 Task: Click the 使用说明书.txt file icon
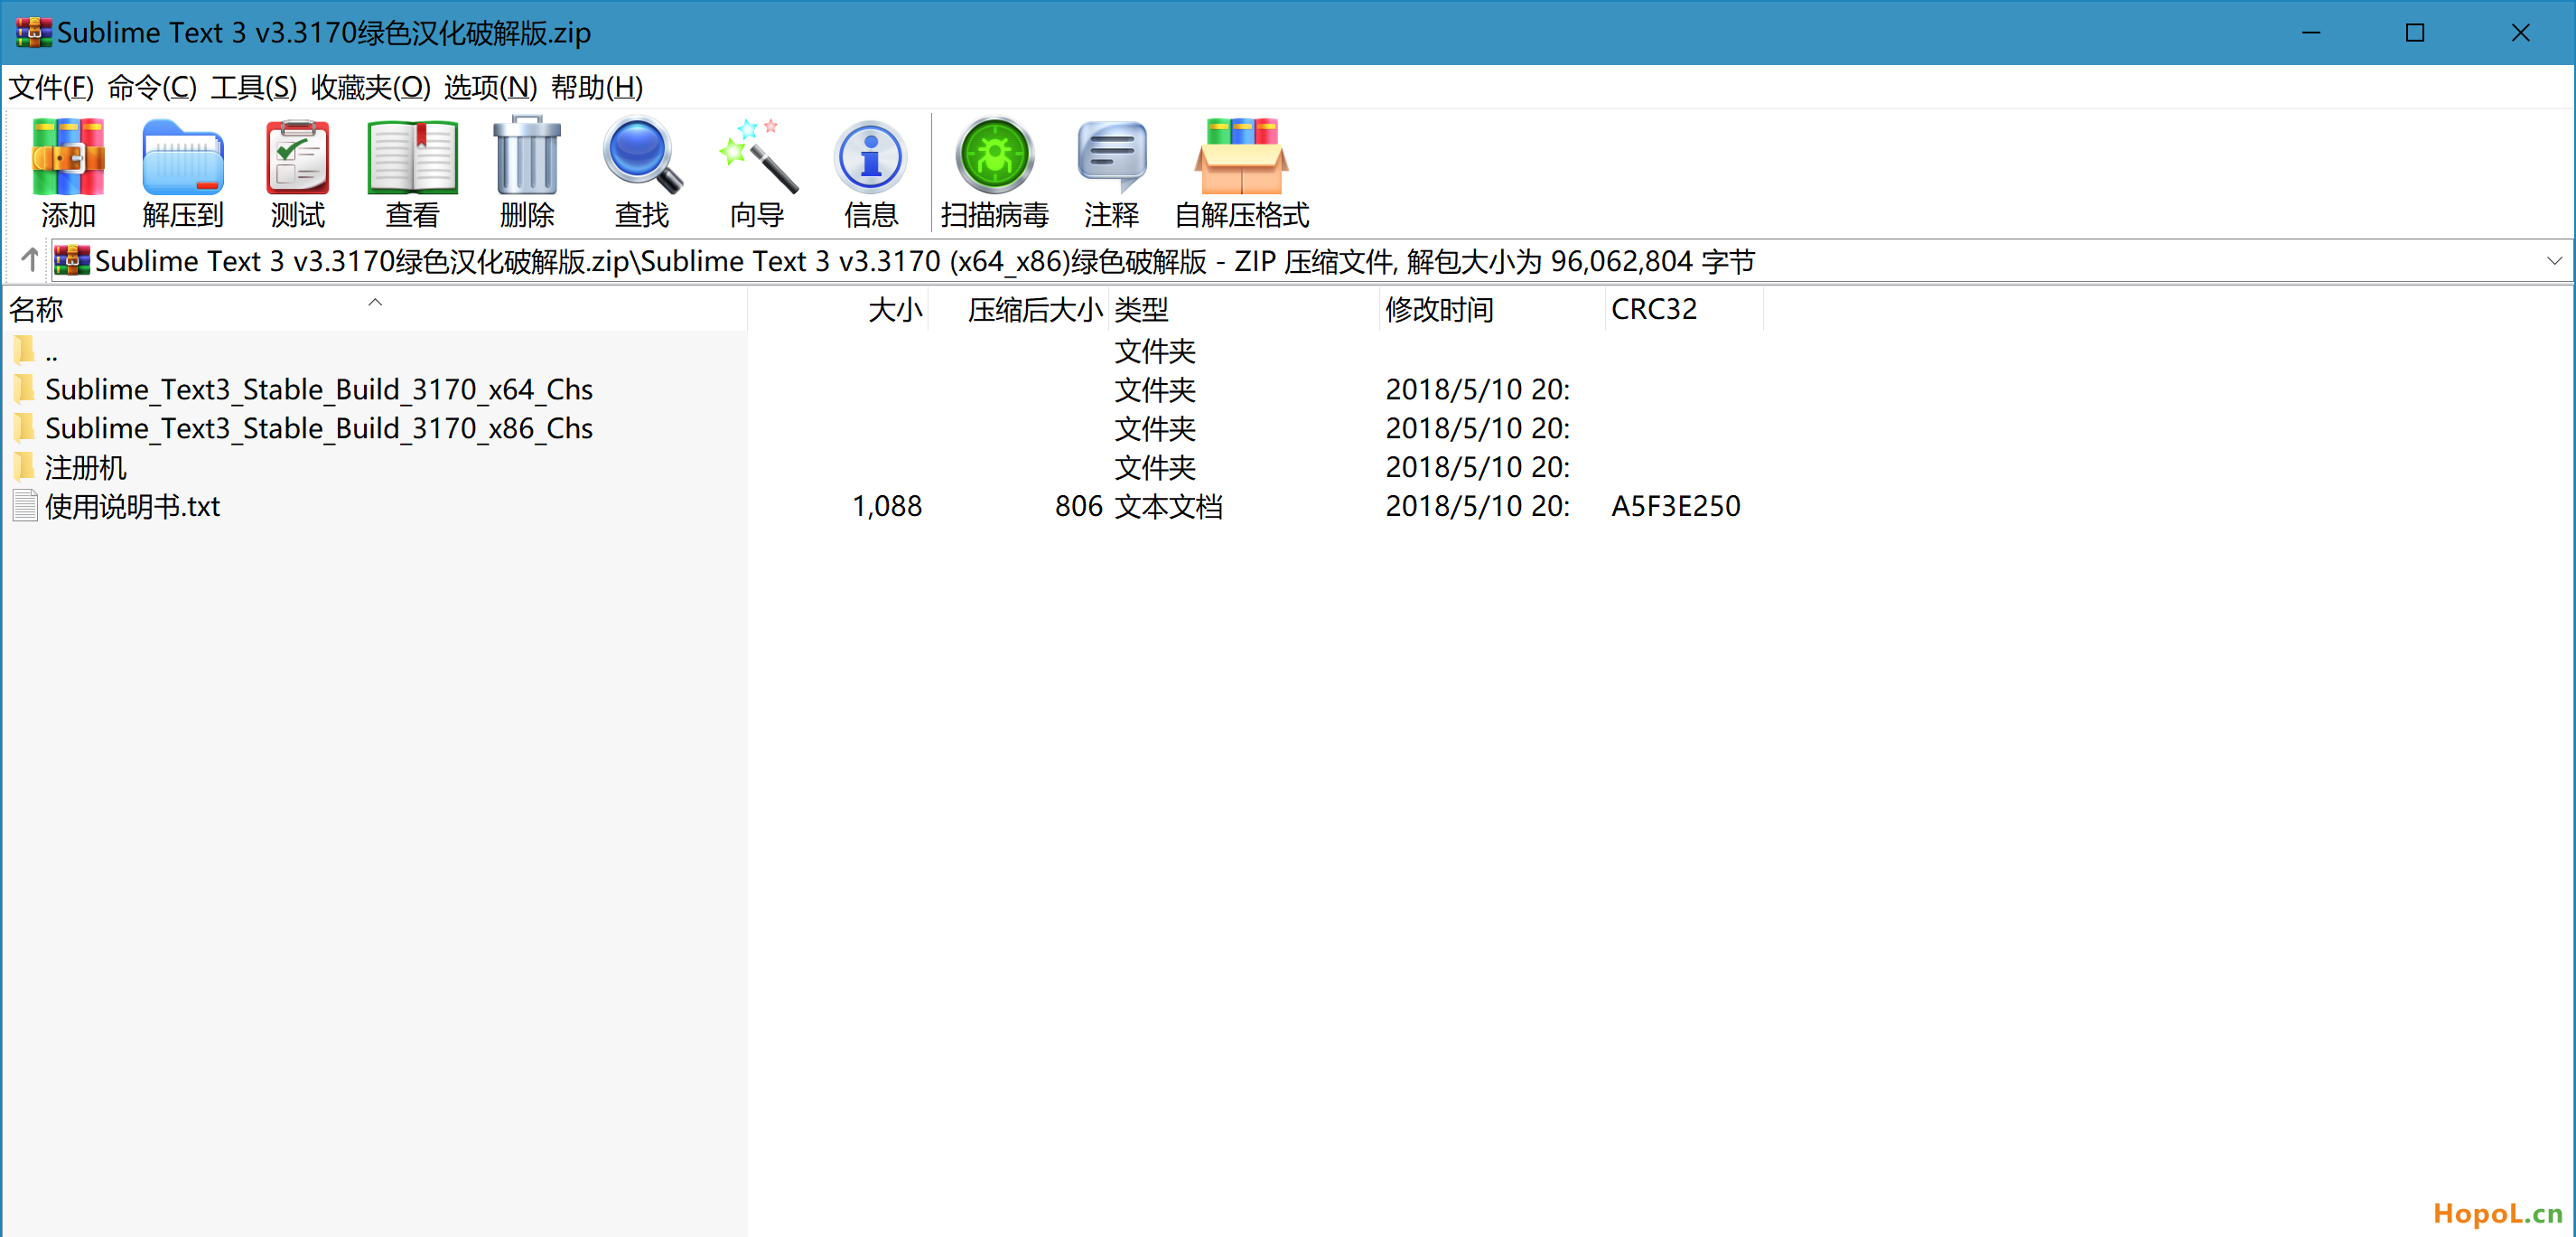point(25,506)
